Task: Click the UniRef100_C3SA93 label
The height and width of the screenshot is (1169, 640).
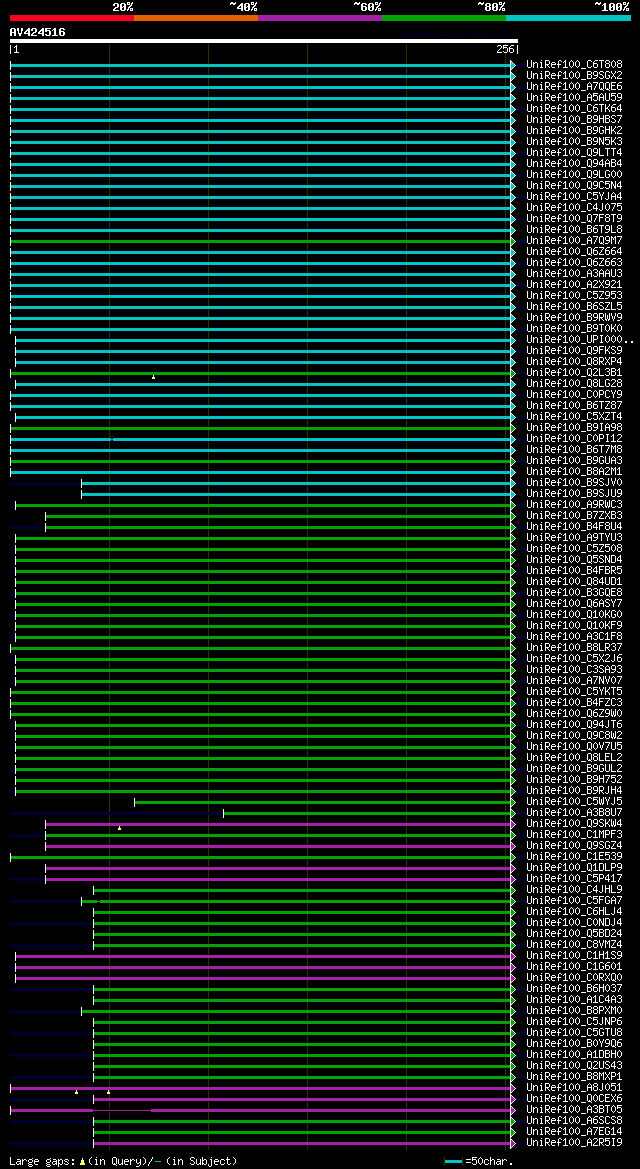Action: pos(574,669)
